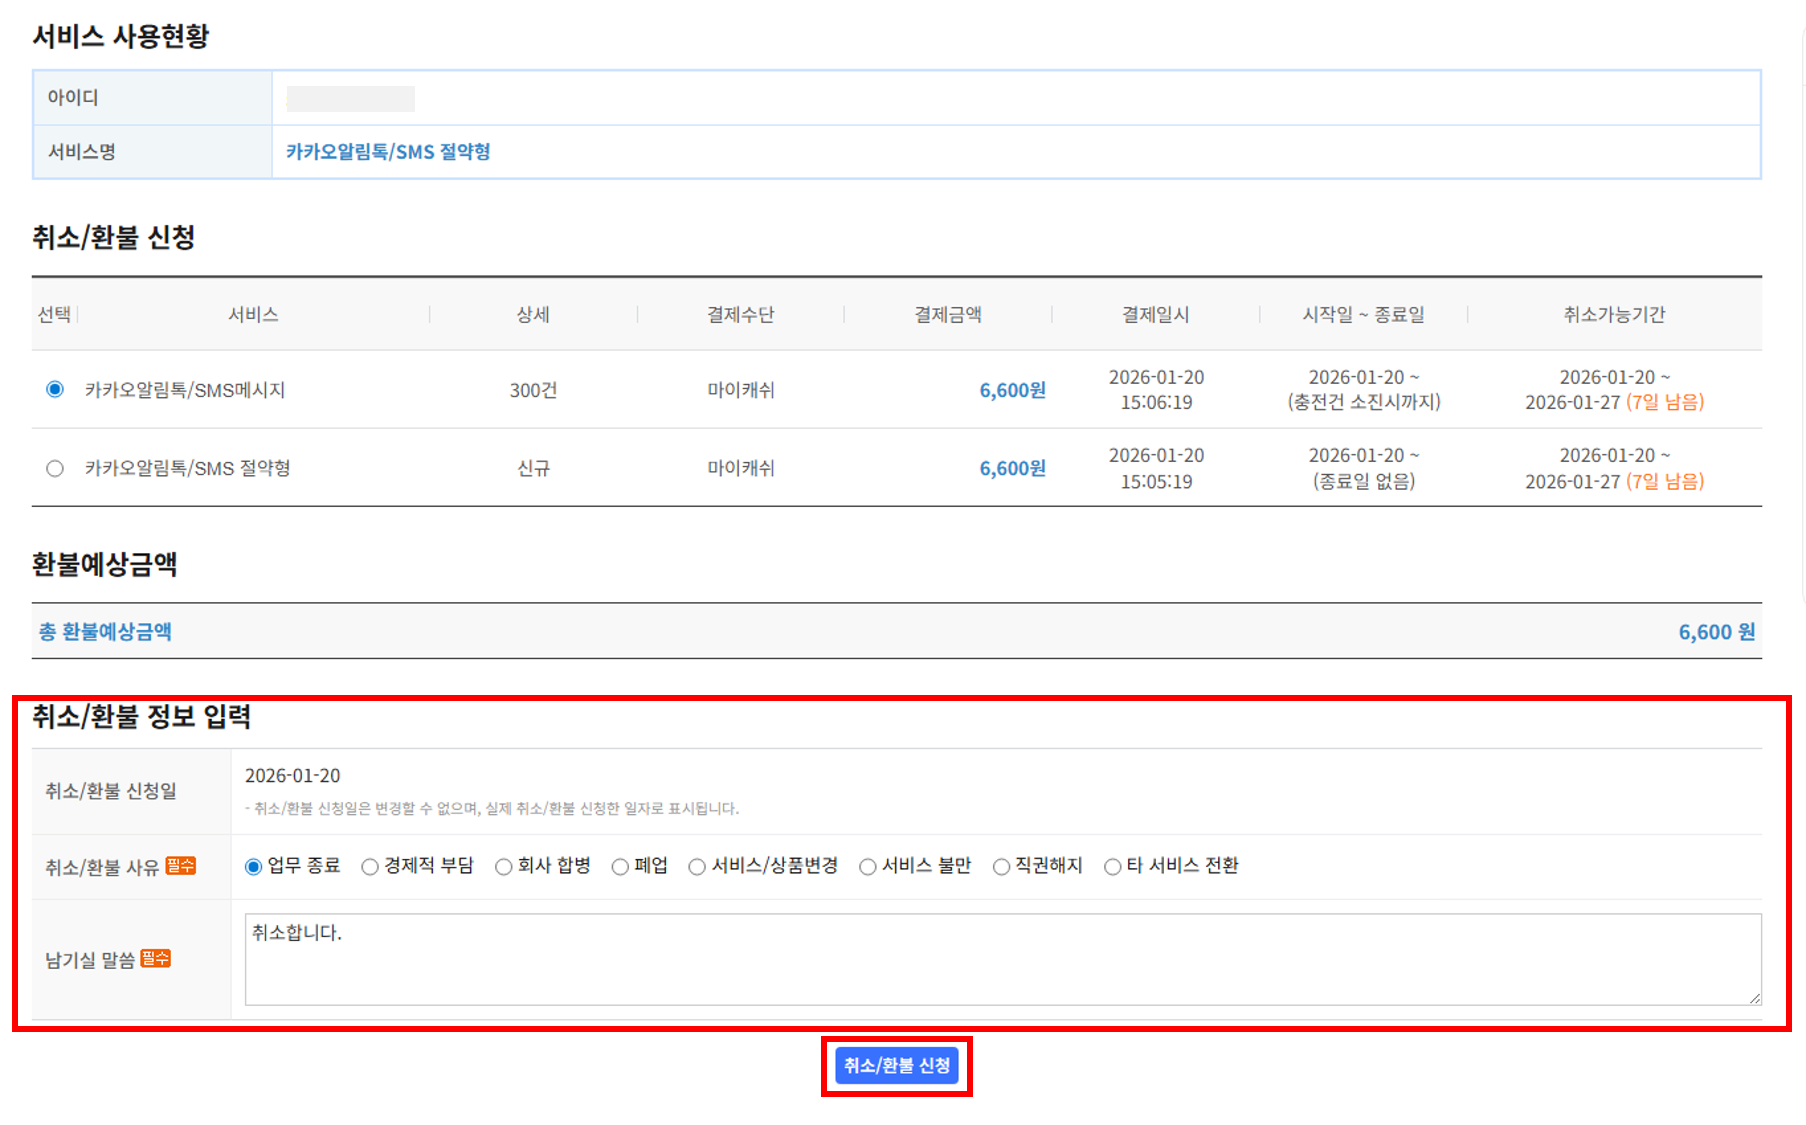Open the 서비스명 link 카카오알림톡/SMS 절약형

(388, 152)
